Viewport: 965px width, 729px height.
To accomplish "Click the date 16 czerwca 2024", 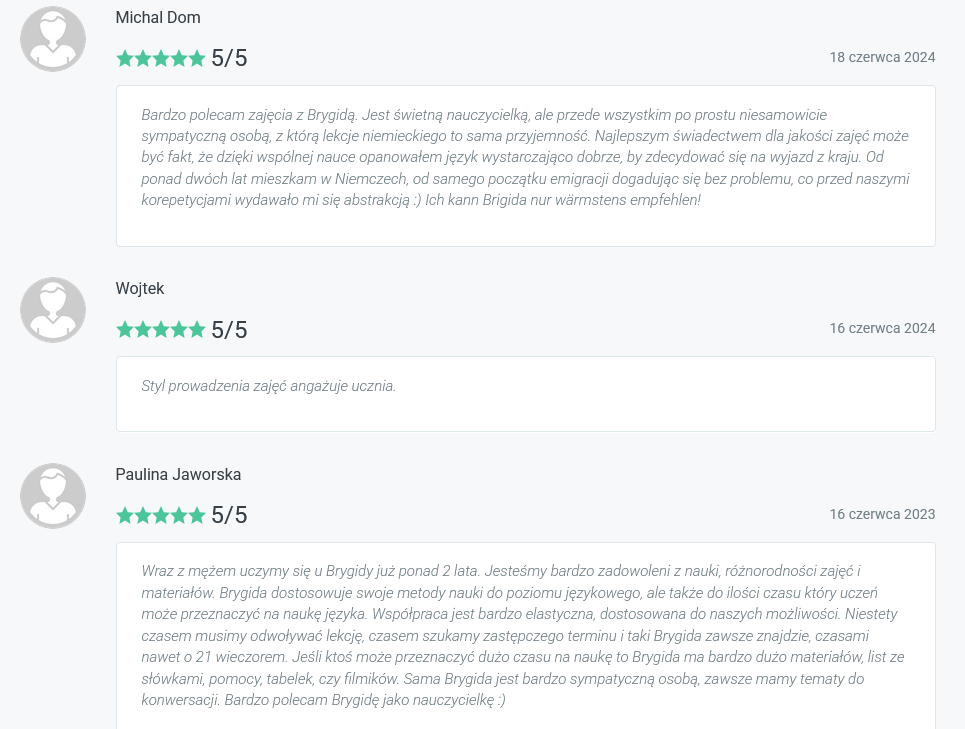I will 882,328.
